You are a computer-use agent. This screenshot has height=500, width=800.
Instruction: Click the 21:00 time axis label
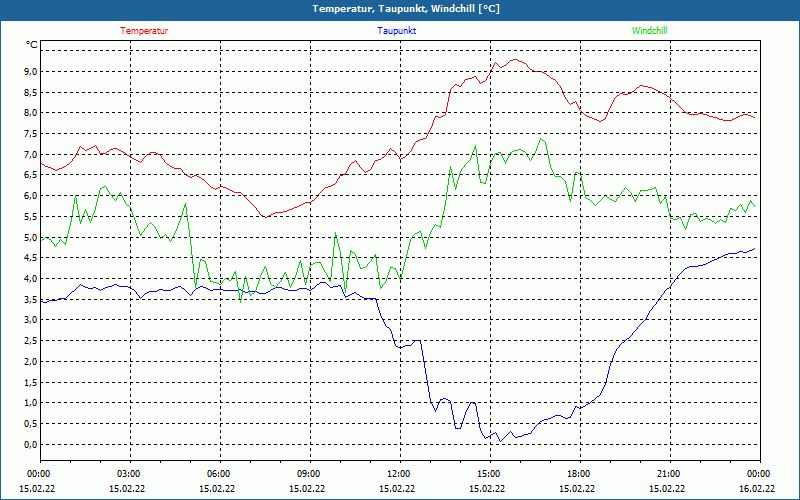point(669,474)
